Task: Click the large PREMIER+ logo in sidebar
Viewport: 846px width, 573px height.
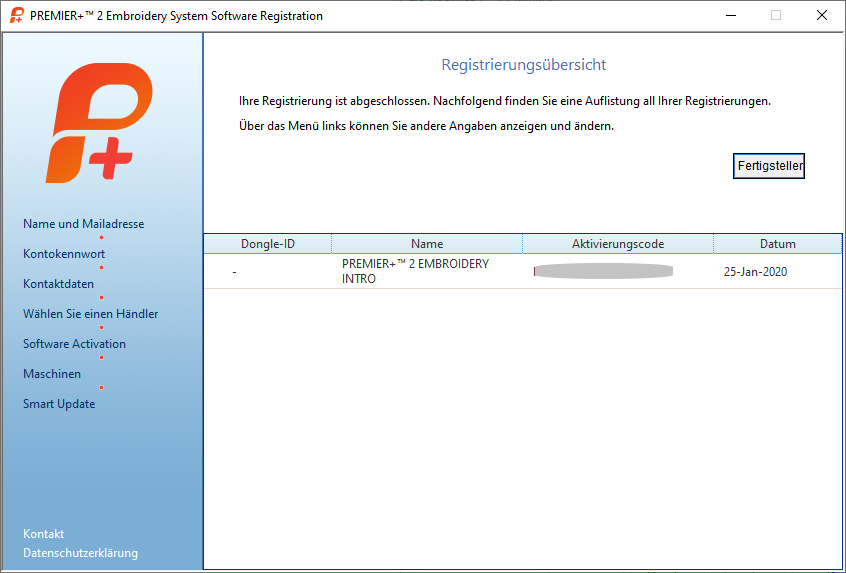Action: 100,123
